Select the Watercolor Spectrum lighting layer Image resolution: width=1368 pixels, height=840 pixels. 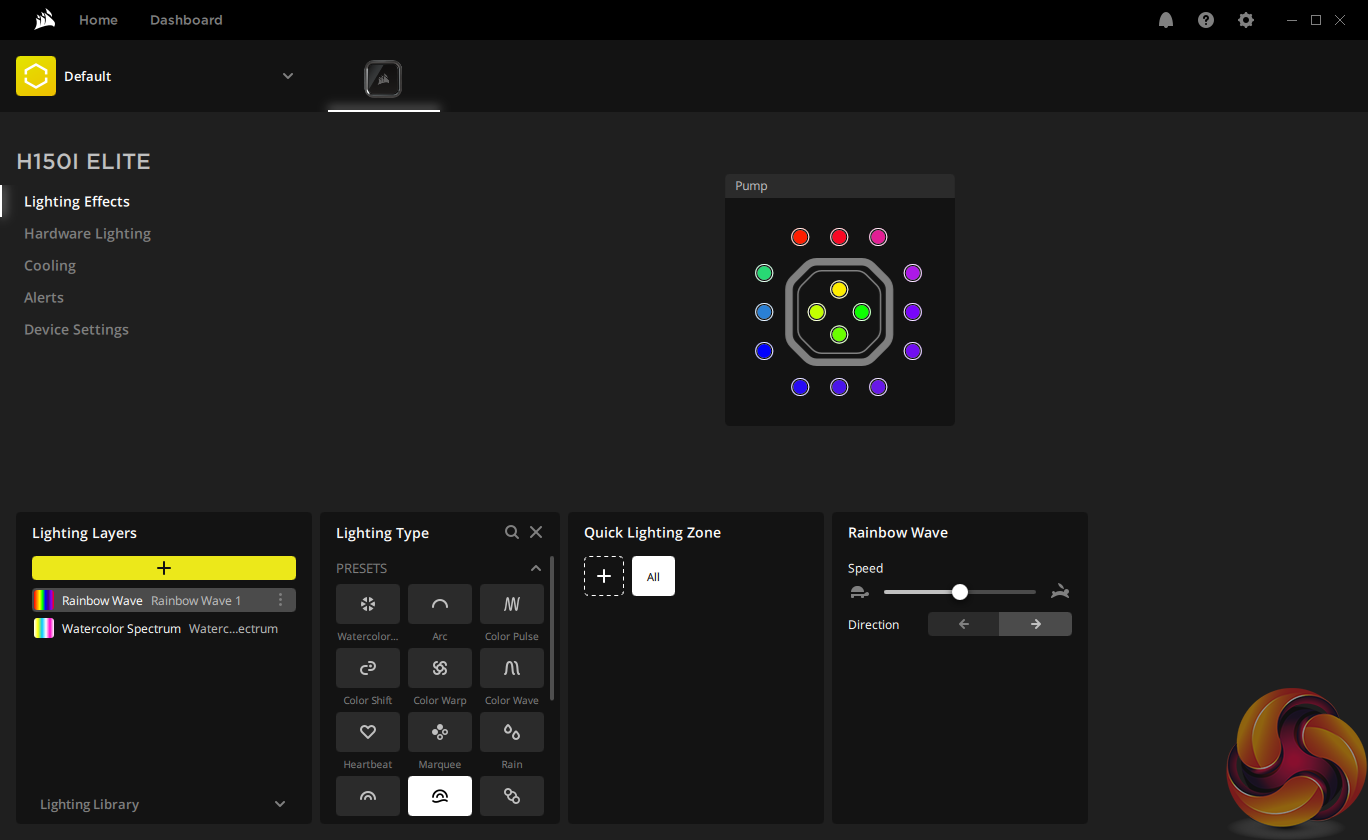[x=164, y=629]
